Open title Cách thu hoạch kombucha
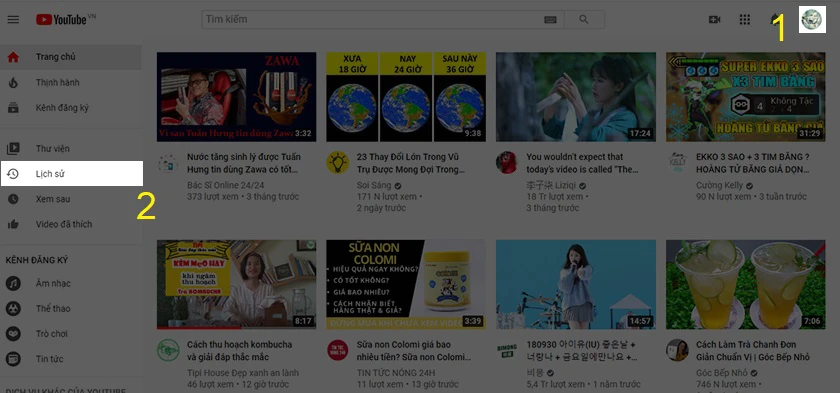This screenshot has width=840, height=393. pos(239,351)
